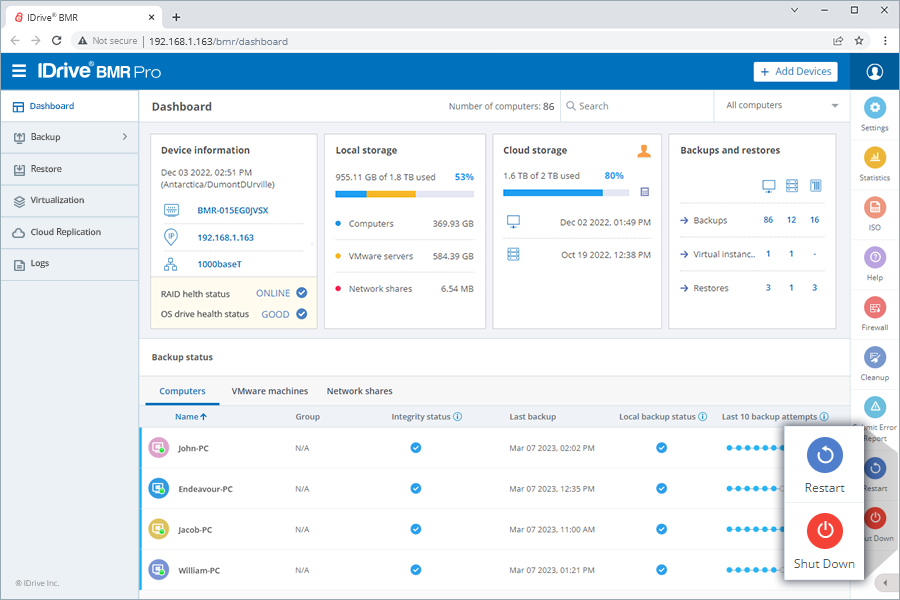Click the 1000baseT network link
This screenshot has height=600, width=900.
219,264
